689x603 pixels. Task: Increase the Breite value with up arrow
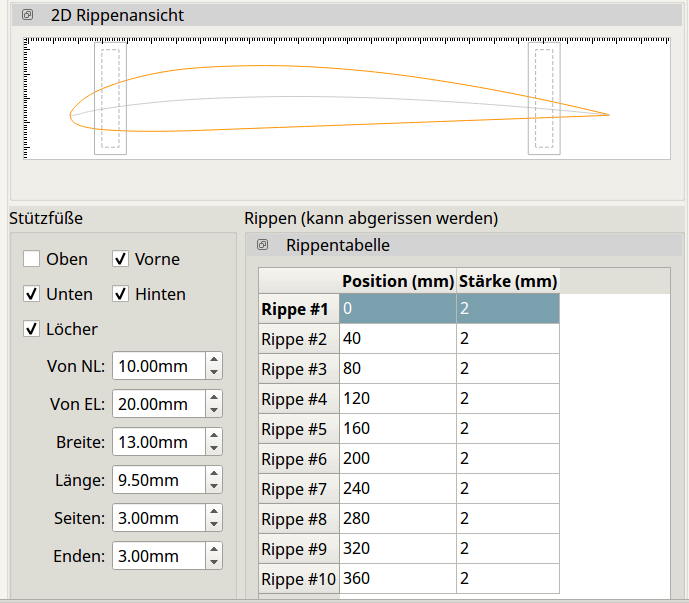[x=213, y=436]
